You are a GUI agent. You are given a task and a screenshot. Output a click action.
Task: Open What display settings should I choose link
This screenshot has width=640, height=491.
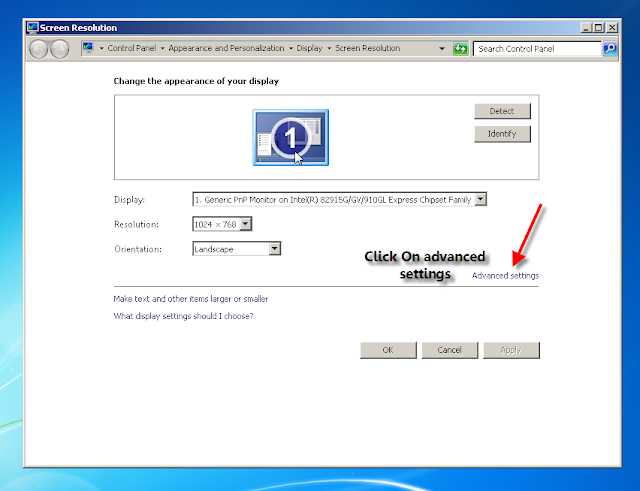coord(183,316)
